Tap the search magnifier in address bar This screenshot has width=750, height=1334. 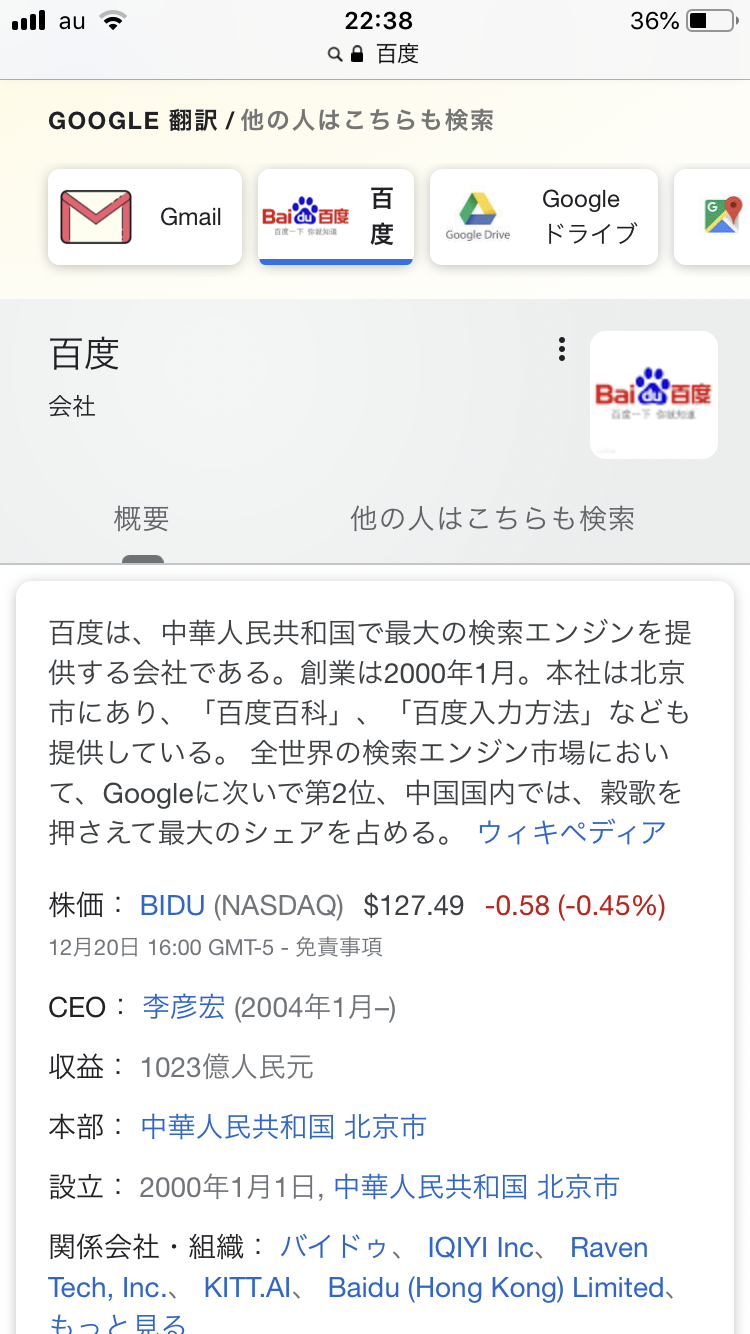pos(336,54)
